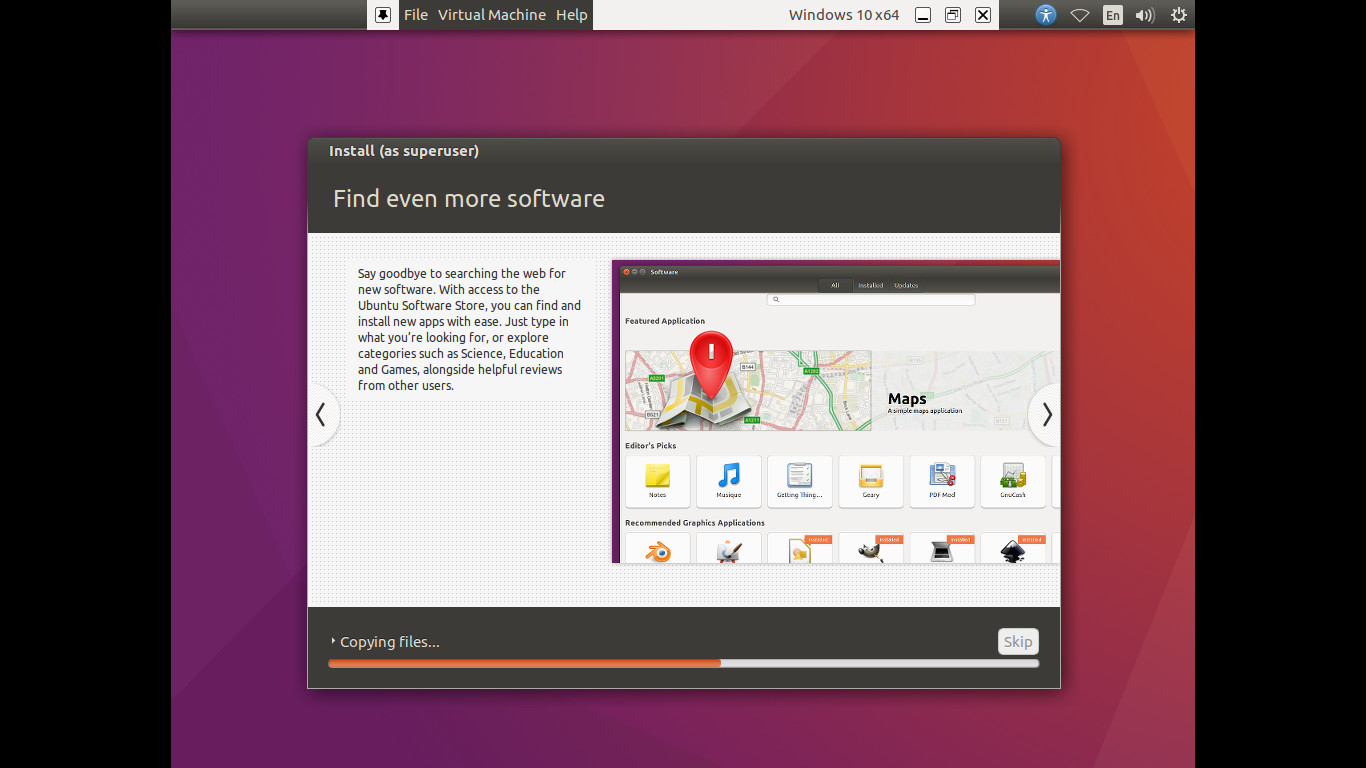Viewport: 1366px width, 768px height.
Task: Click the pin icon in VM toolbar
Action: point(383,15)
